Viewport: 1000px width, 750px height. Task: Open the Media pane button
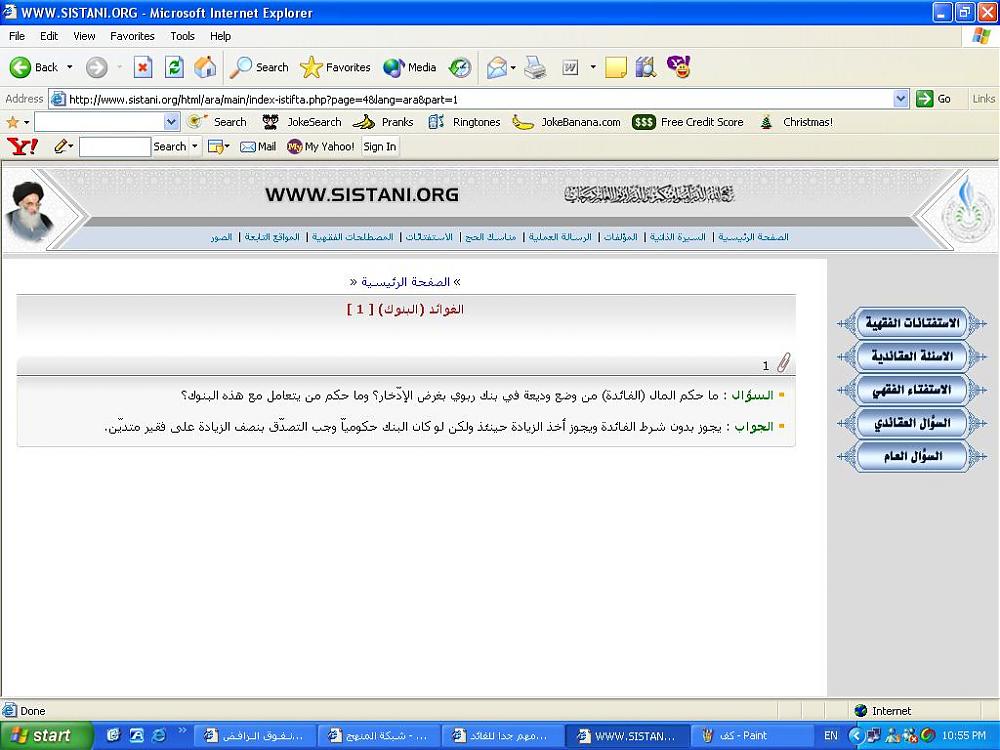coord(409,67)
